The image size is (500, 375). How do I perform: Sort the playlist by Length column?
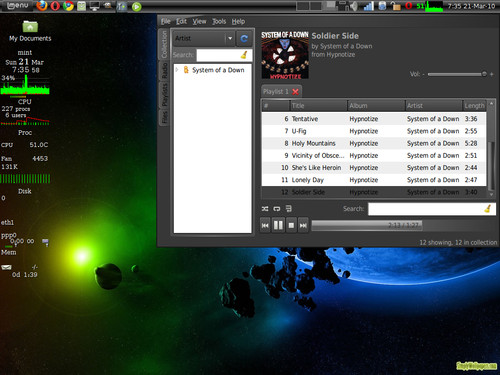(x=474, y=106)
